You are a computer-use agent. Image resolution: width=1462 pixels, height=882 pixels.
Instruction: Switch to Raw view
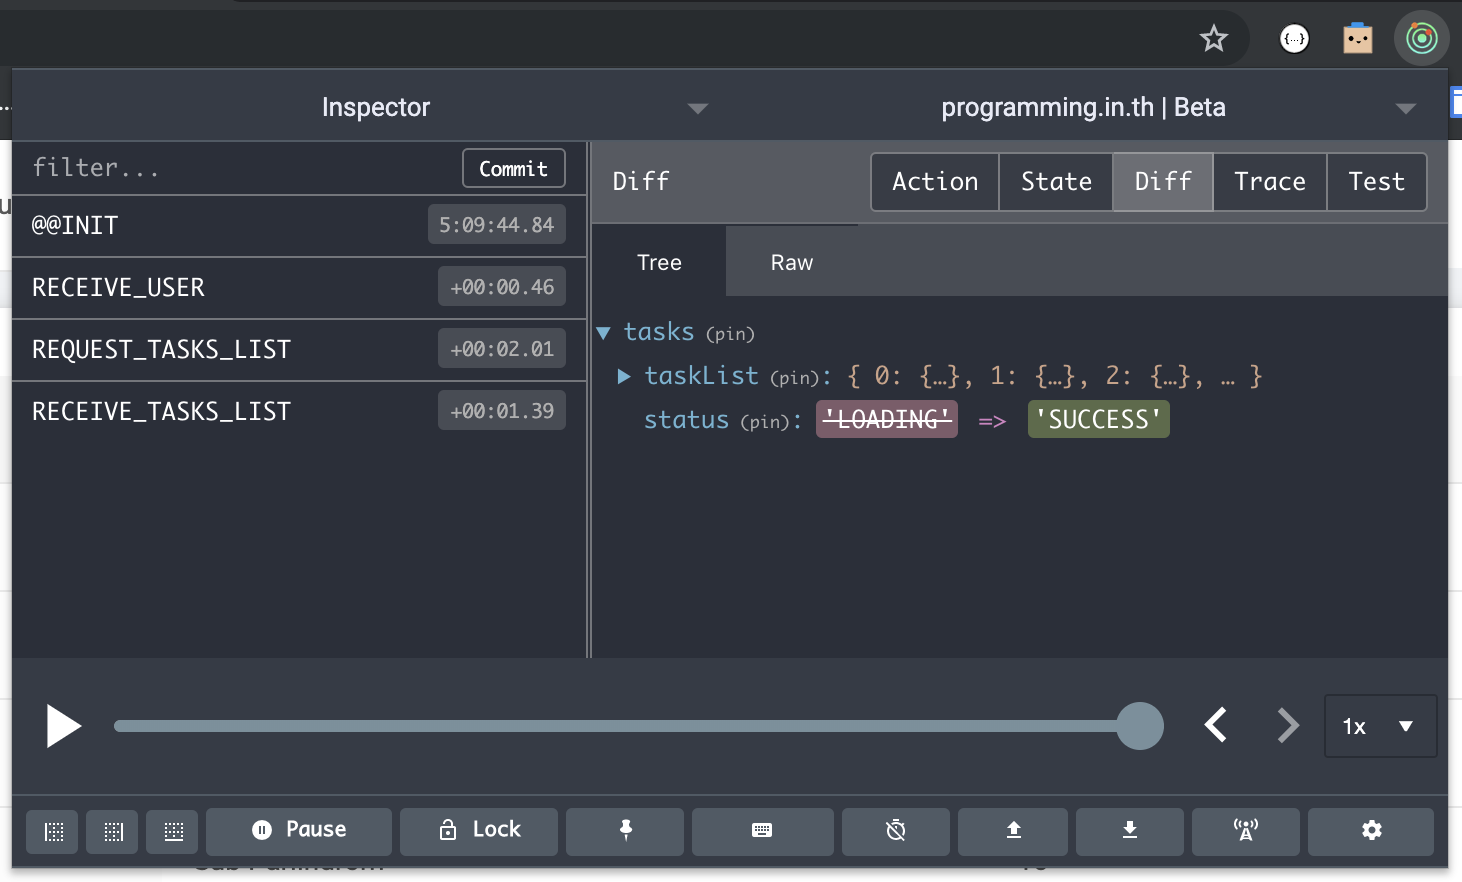(792, 262)
